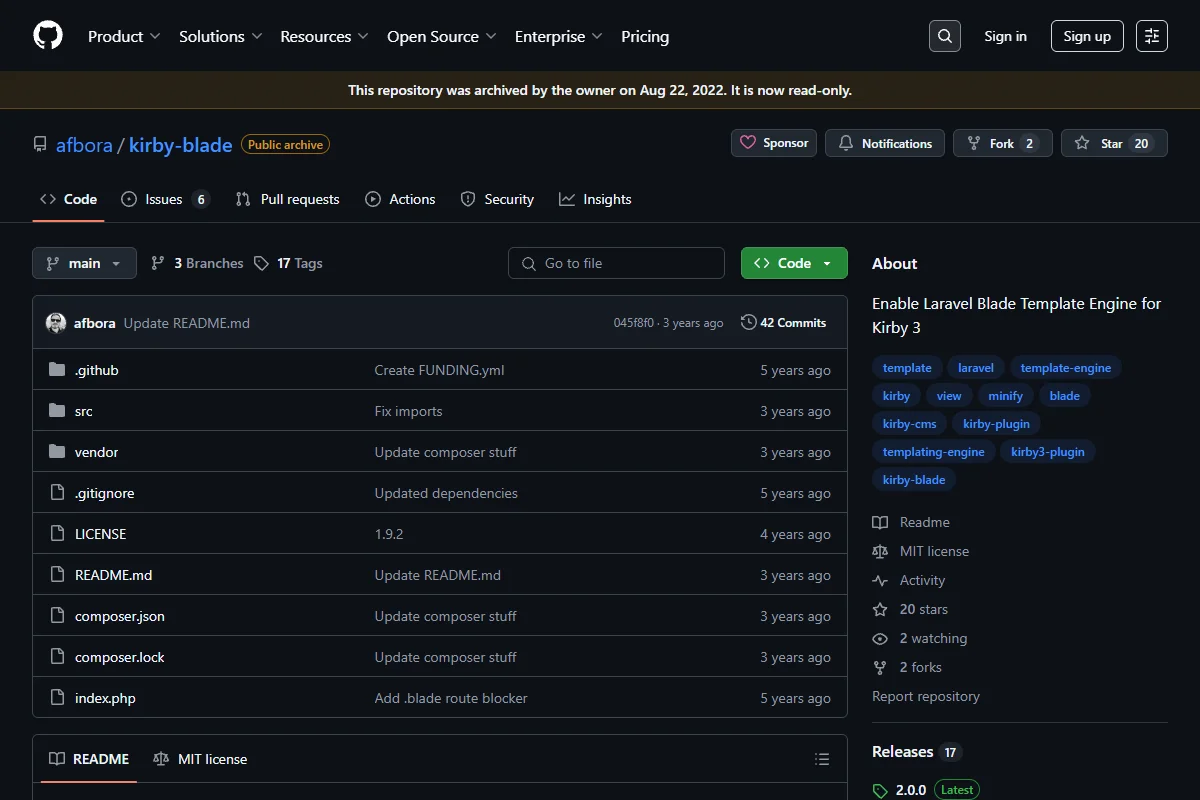Screen dimensions: 1200x800
Task: Expand the Product menu in header
Action: [x=124, y=36]
